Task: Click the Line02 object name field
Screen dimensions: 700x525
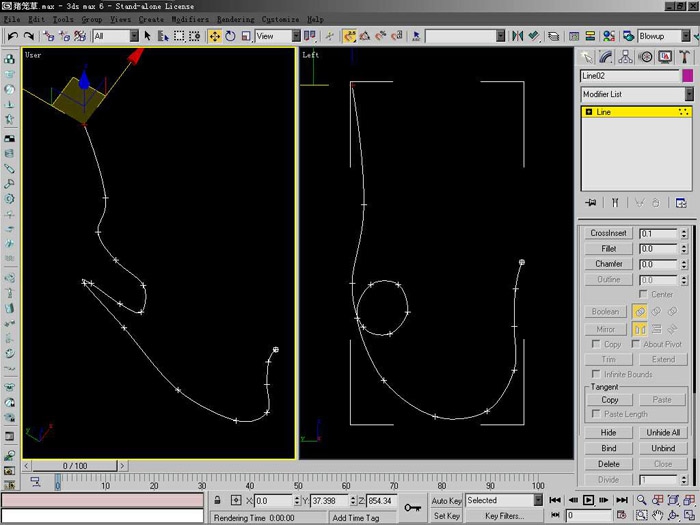Action: pyautogui.click(x=629, y=75)
